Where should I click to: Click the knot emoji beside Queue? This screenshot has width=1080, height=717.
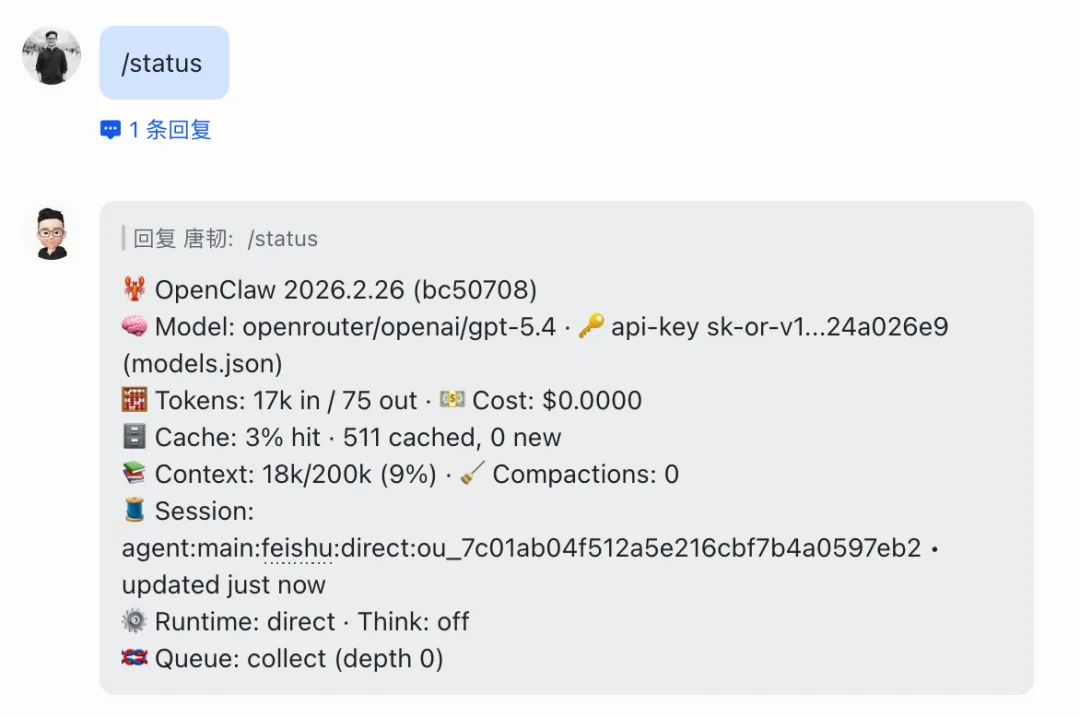tap(134, 658)
